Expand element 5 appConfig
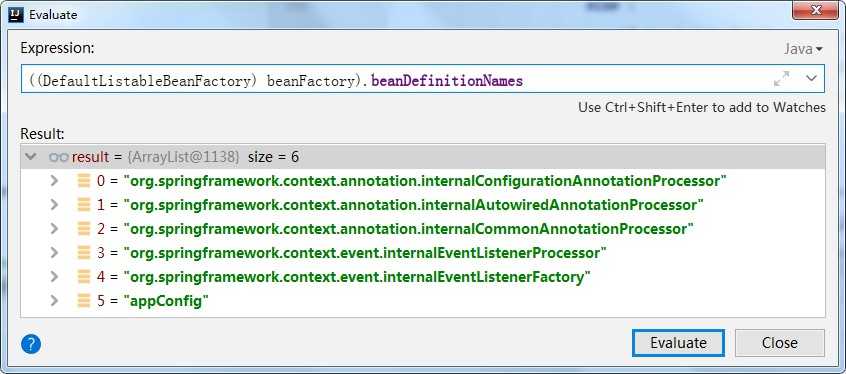846x374 pixels. coord(54,301)
